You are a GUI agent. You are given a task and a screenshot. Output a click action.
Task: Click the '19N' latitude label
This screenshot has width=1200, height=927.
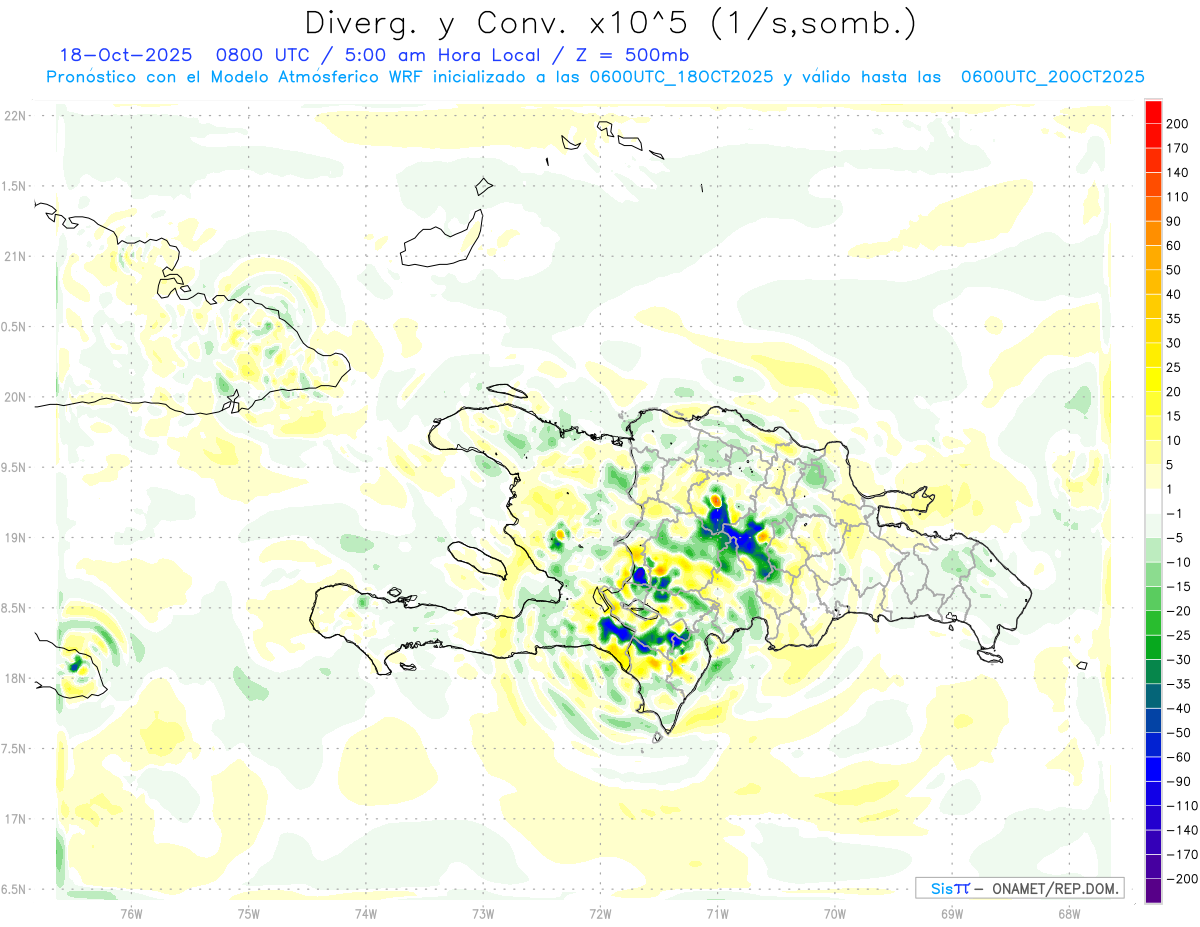[x=14, y=538]
